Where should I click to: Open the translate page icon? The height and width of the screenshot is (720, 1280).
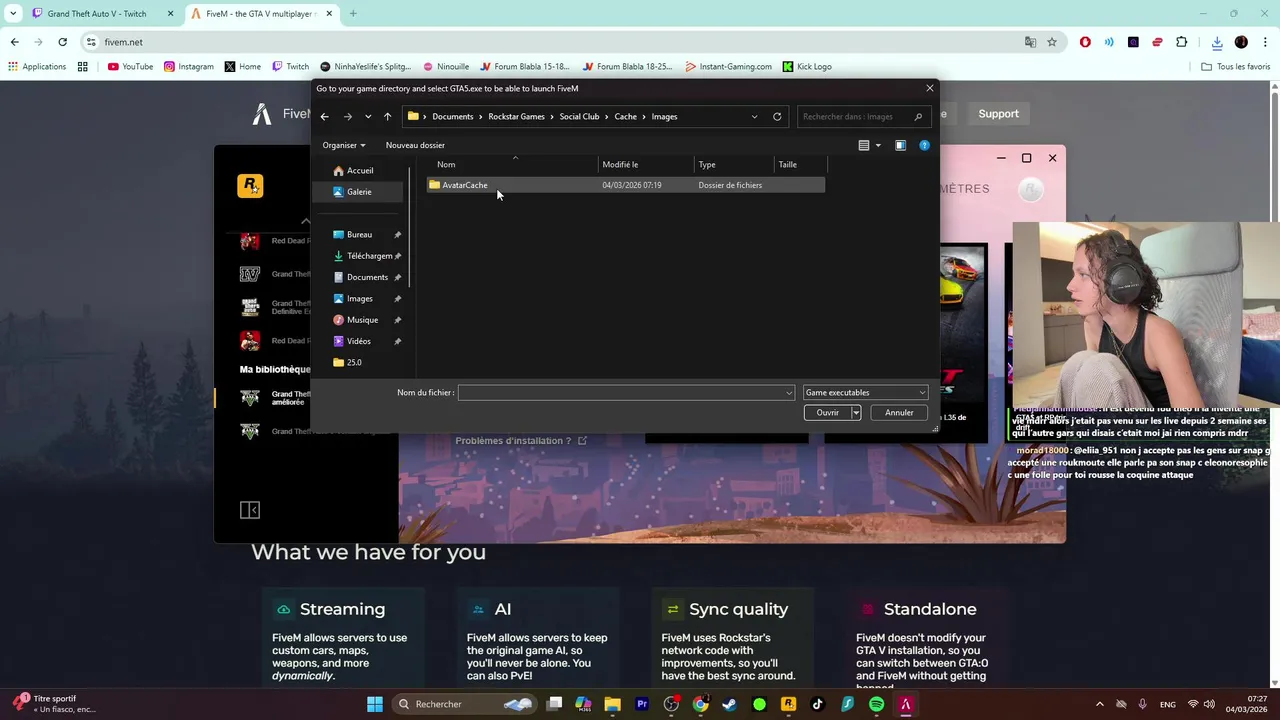click(x=1030, y=42)
